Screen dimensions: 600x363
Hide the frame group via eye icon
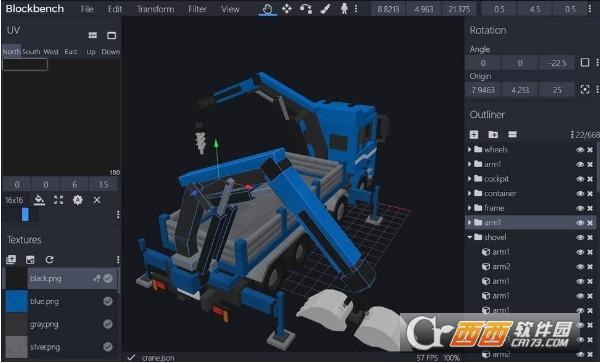click(x=580, y=208)
